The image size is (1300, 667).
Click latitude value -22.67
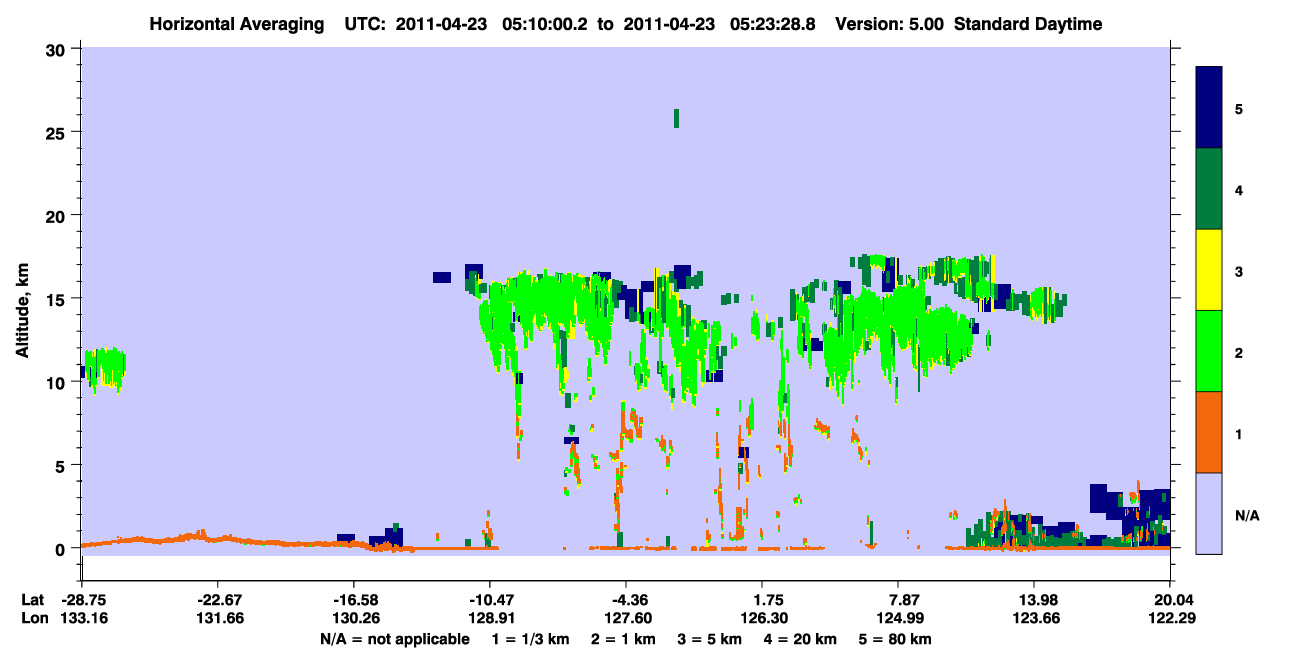[217, 600]
